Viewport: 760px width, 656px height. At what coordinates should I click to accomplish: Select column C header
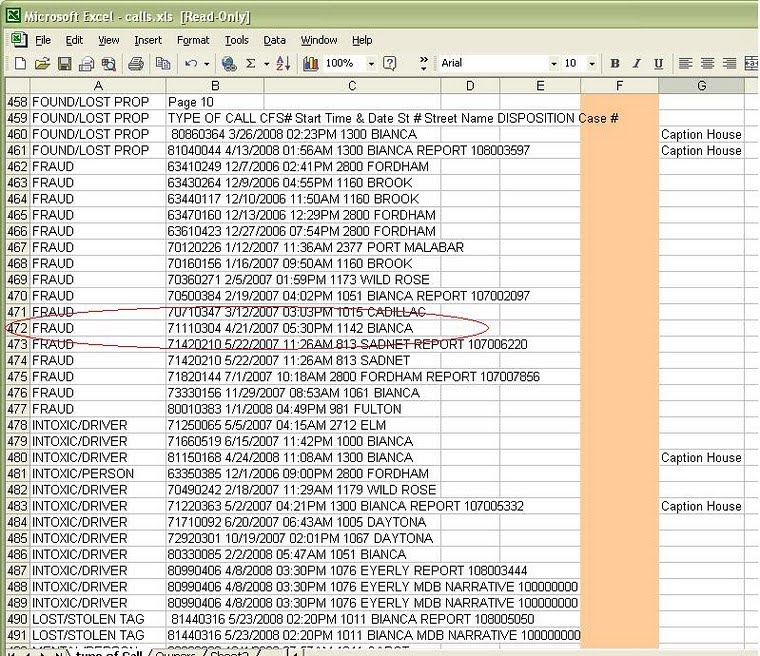point(352,86)
